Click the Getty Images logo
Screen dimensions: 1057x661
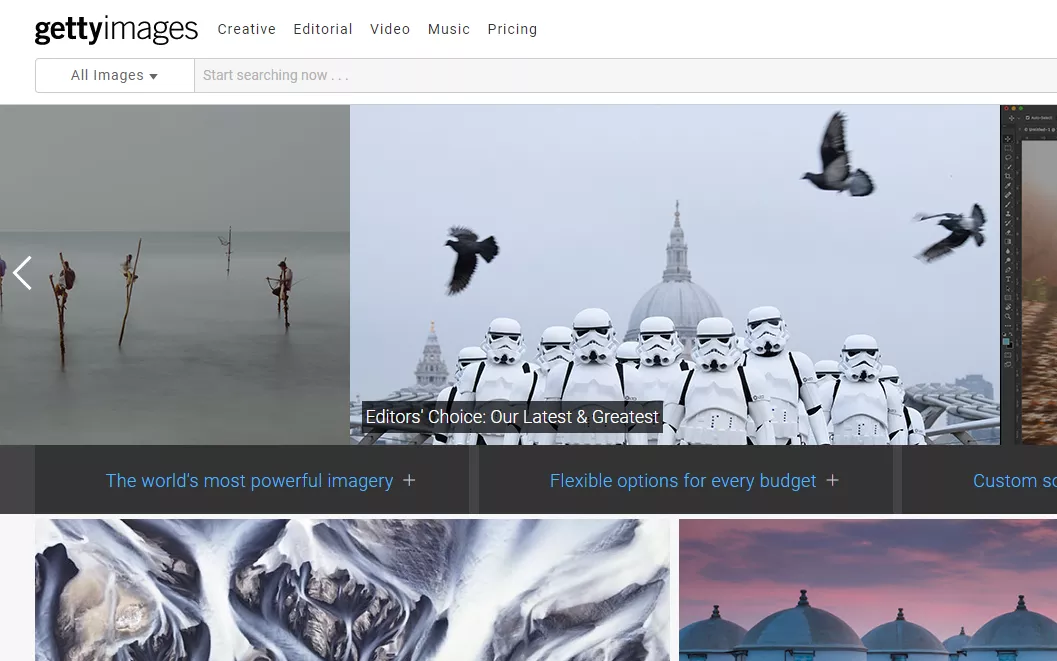tap(116, 29)
